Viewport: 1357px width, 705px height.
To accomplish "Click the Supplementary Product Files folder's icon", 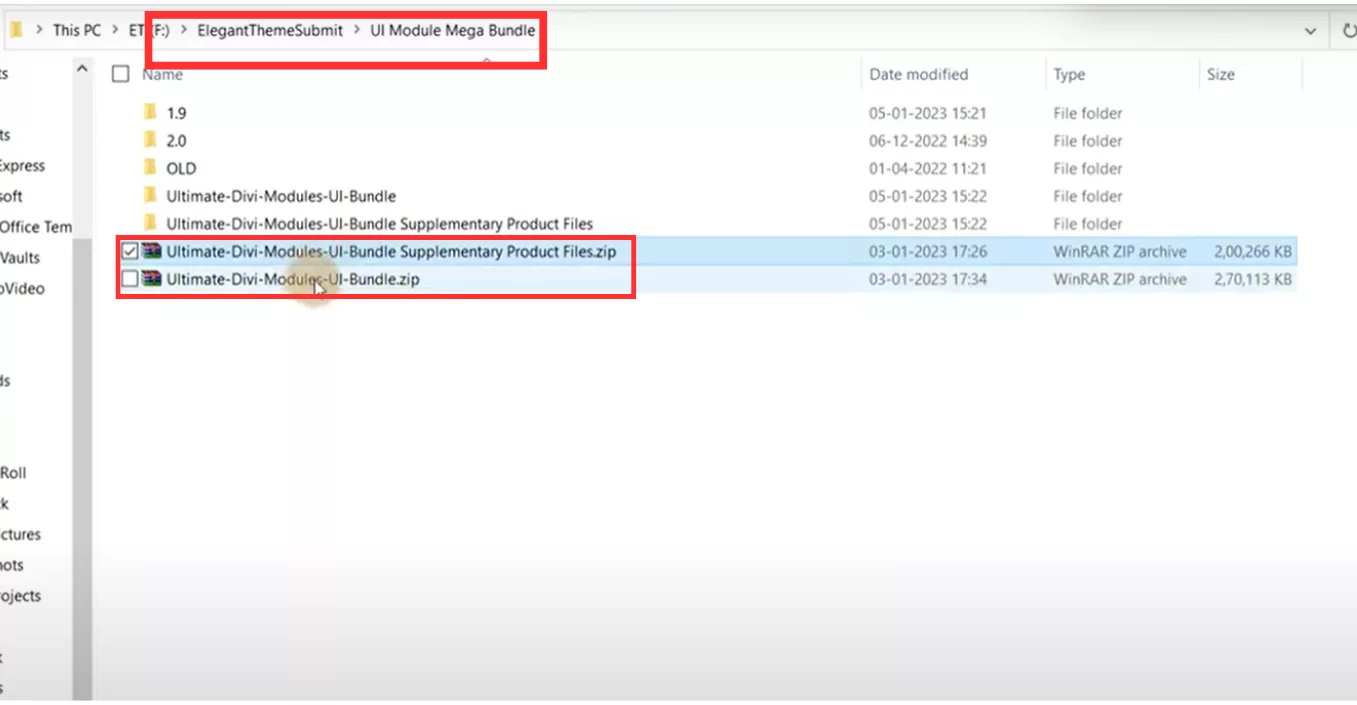I will (150, 223).
